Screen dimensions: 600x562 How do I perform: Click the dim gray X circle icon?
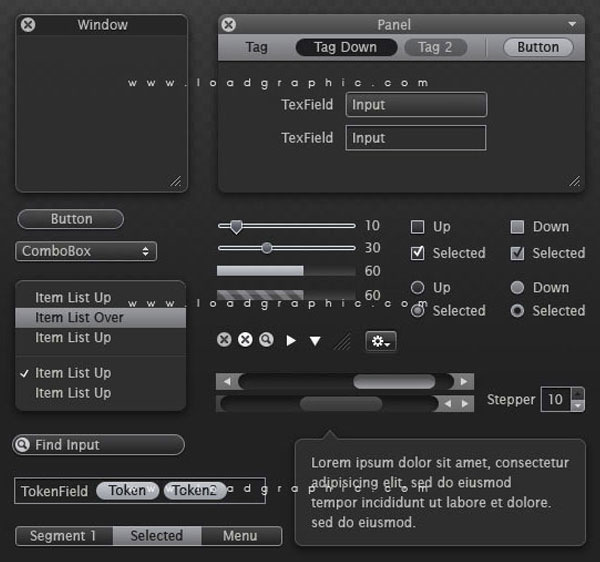pos(224,340)
